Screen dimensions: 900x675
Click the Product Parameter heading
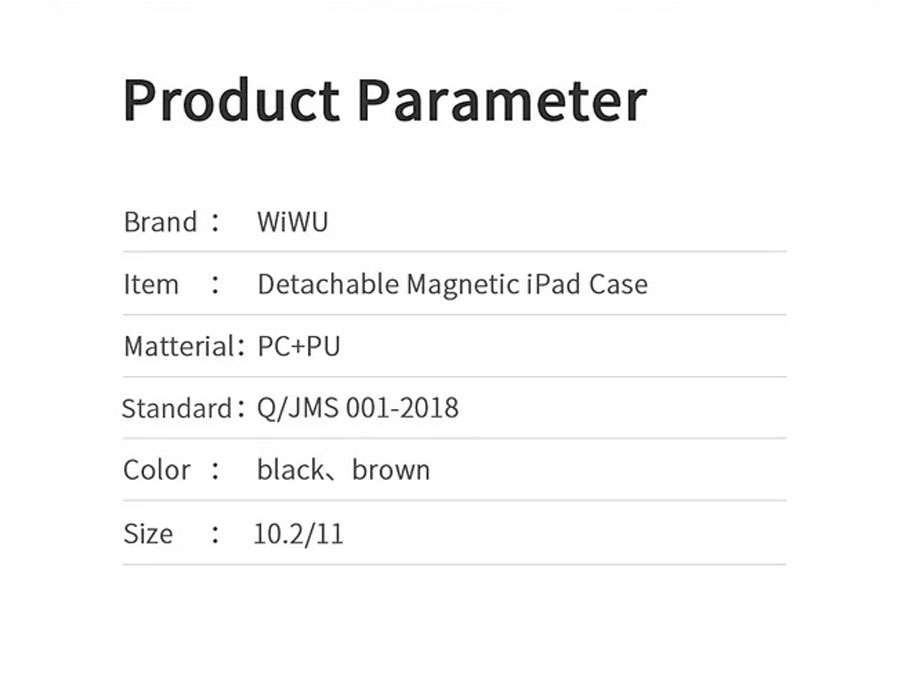pyautogui.click(x=385, y=102)
